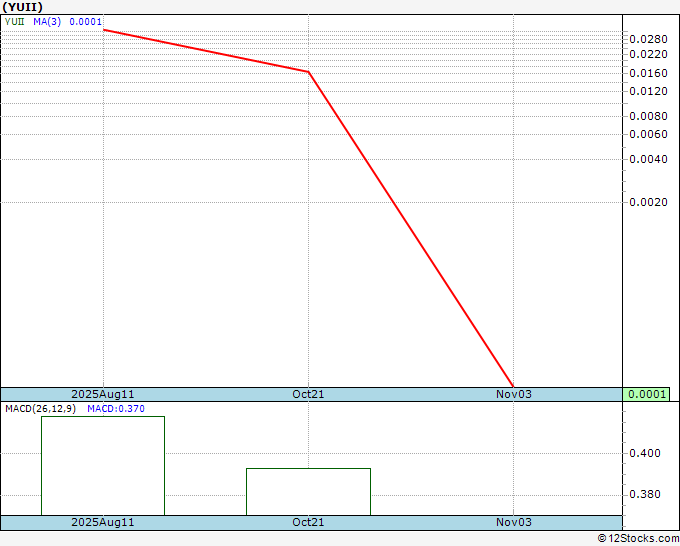680x546 pixels.
Task: Click Nov03 date on price chart axis
Action: click(x=514, y=394)
